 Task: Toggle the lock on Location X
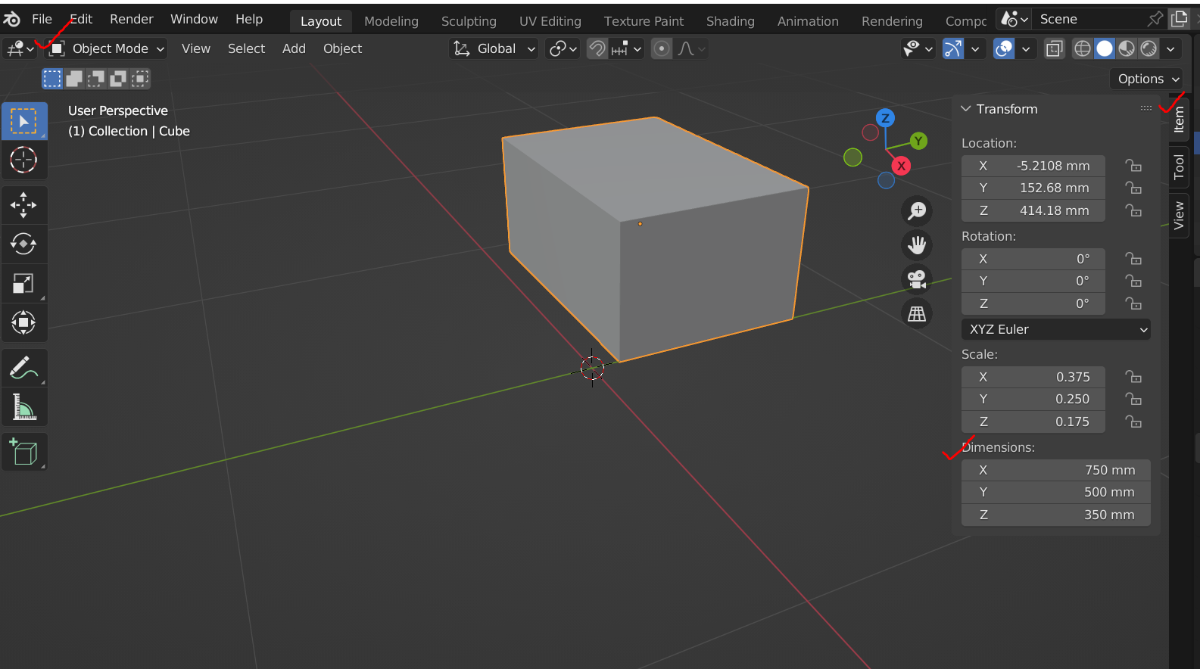tap(1133, 166)
